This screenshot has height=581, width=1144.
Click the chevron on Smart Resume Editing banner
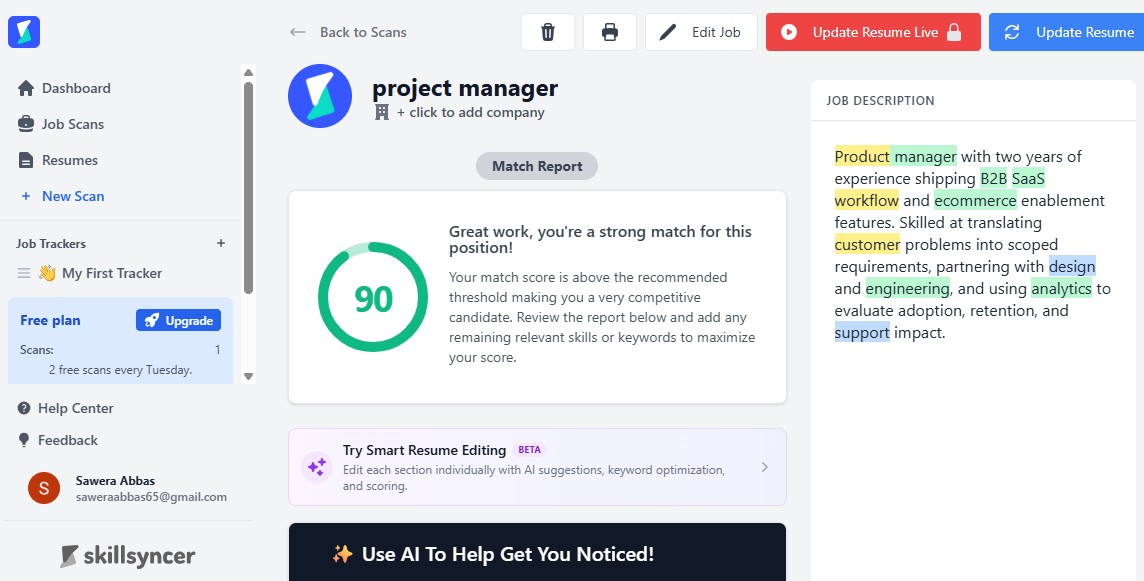point(765,467)
